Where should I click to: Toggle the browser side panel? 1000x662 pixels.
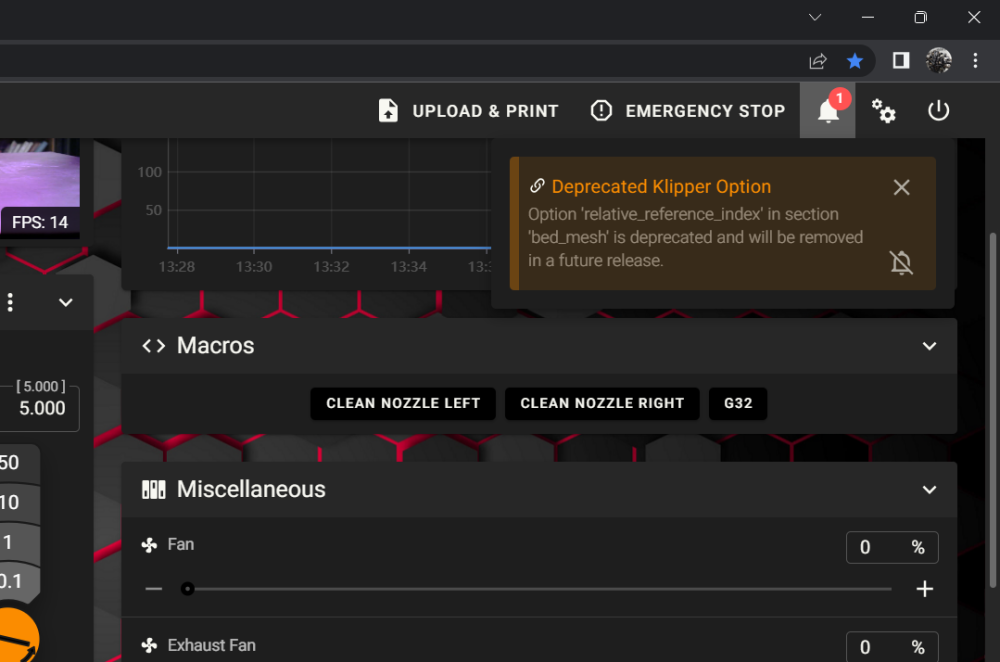pos(901,61)
